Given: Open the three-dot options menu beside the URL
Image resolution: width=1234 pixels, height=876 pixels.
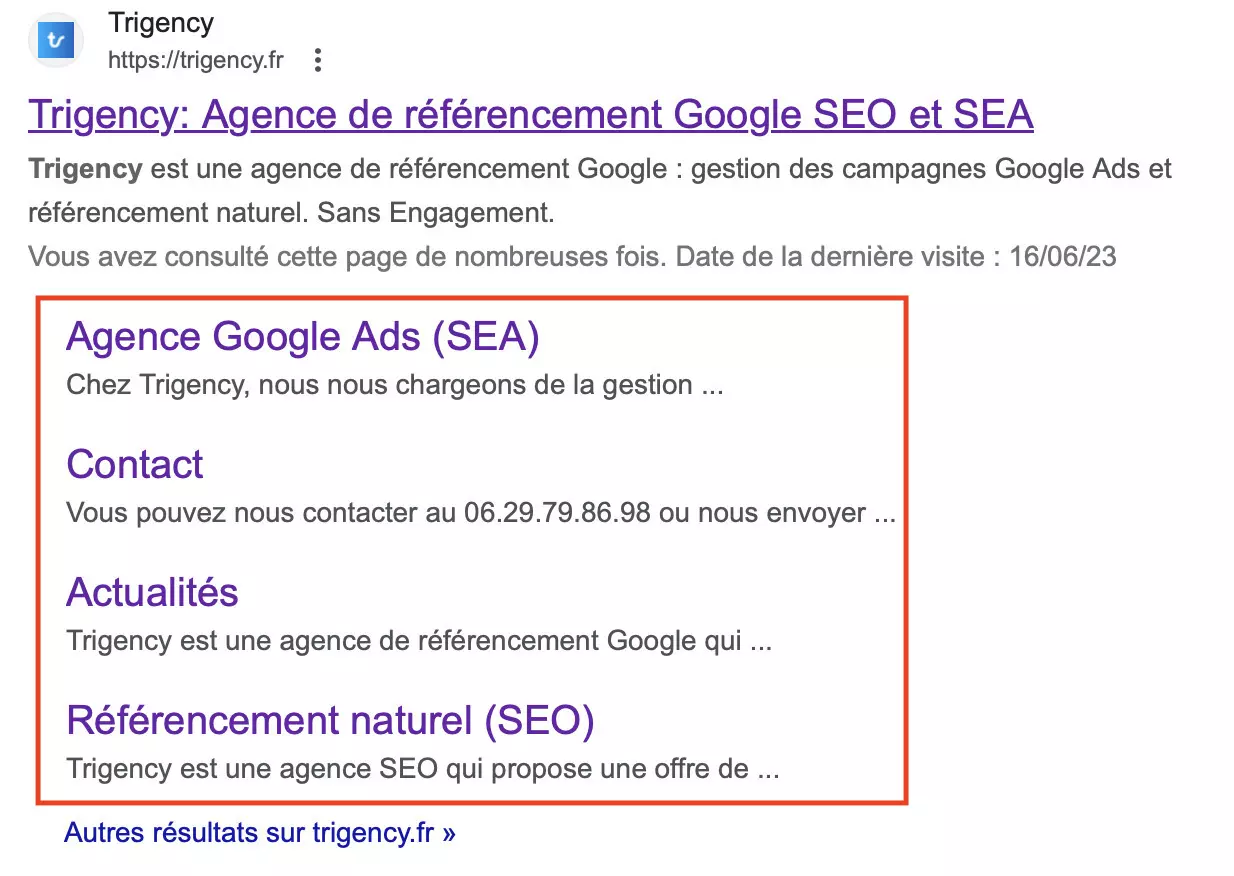Looking at the screenshot, I should (317, 60).
